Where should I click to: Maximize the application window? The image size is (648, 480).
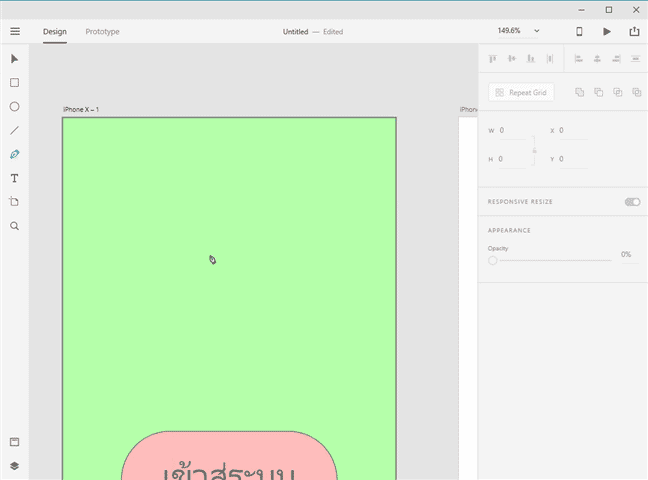click(609, 10)
